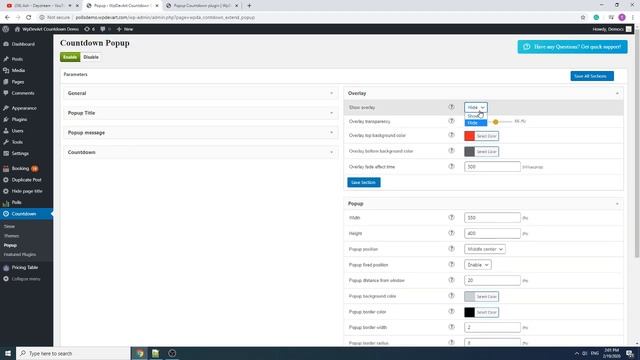The width and height of the screenshot is (640, 360).
Task: Click the Windows taskbar search box
Action: point(73,353)
